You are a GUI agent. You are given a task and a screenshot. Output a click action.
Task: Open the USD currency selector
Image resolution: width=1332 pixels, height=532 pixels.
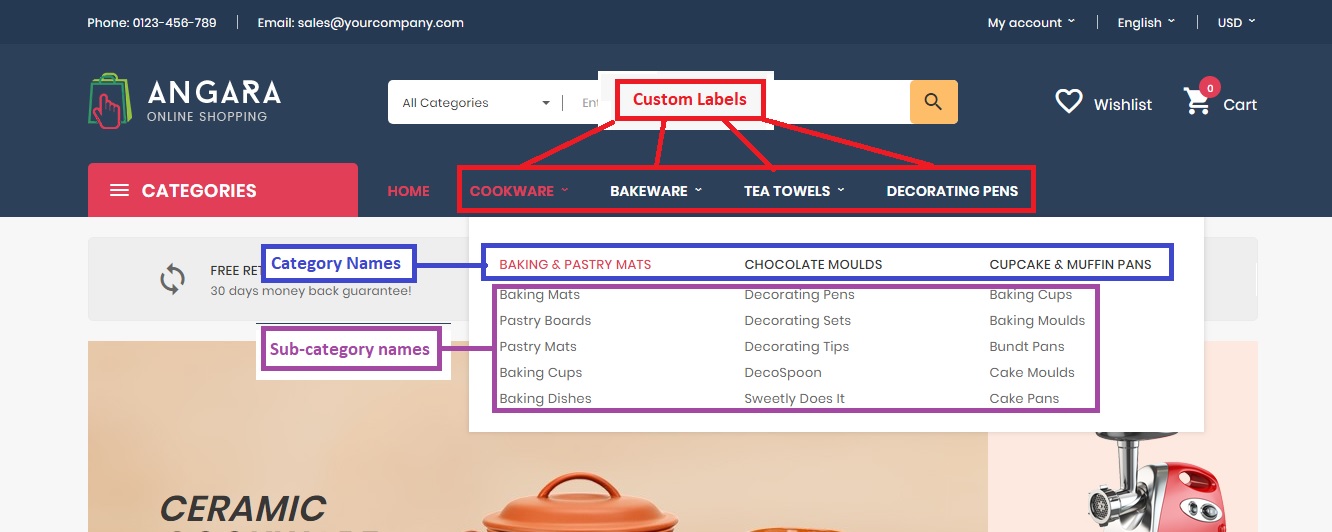1236,22
